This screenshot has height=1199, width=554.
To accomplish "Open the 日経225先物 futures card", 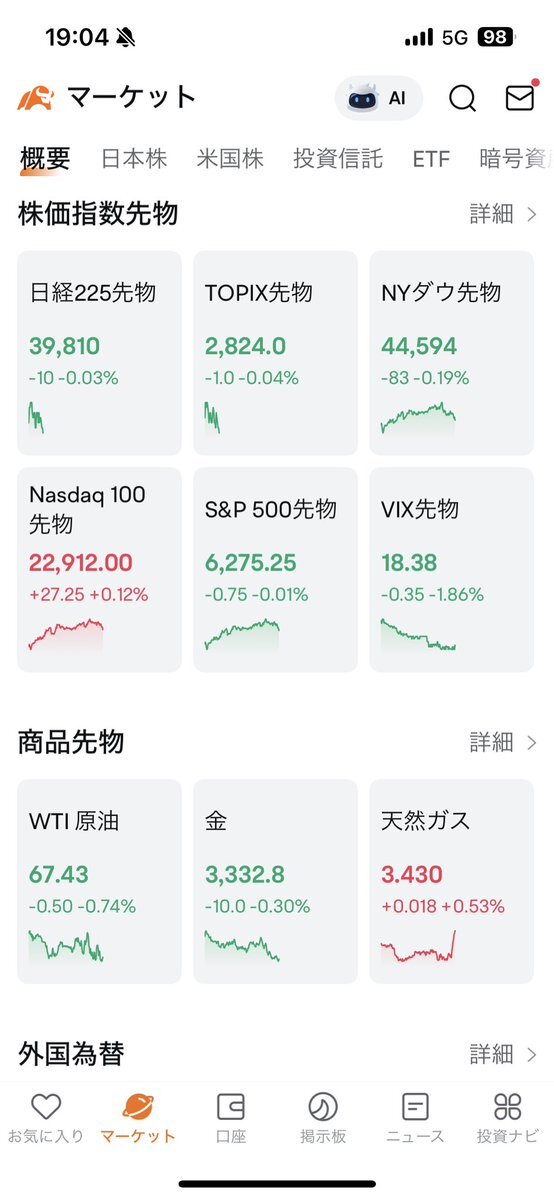I will 99,353.
